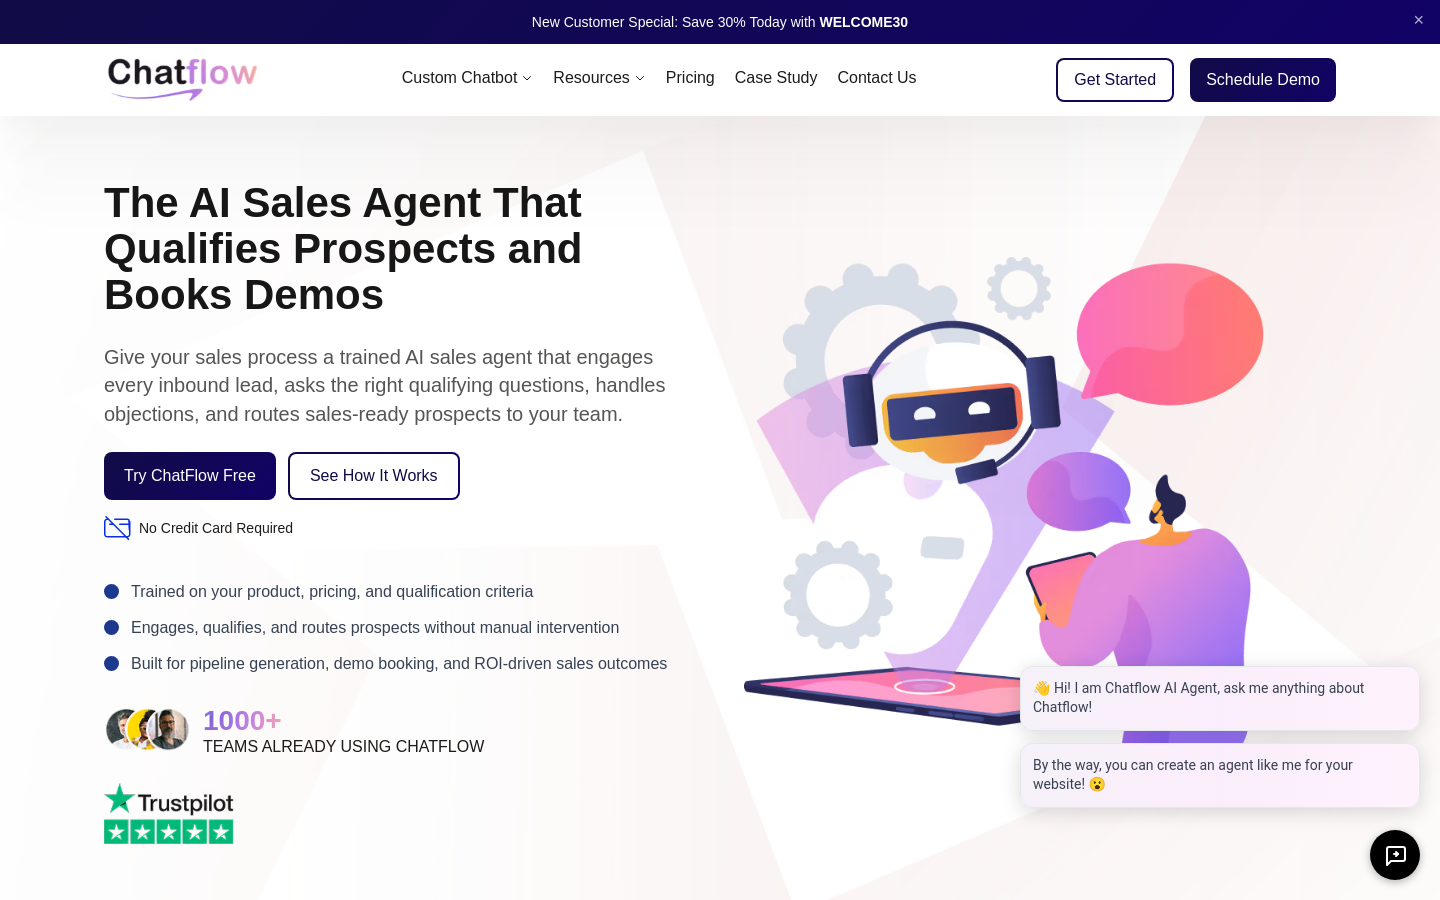1440x900 pixels.
Task: Click the WELCOME30 promo code text
Action: (864, 22)
